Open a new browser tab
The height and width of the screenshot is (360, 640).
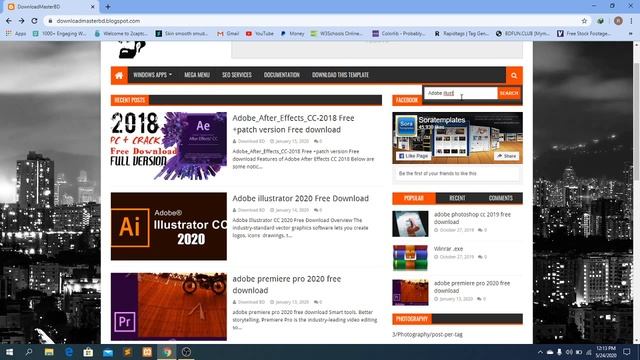108,7
